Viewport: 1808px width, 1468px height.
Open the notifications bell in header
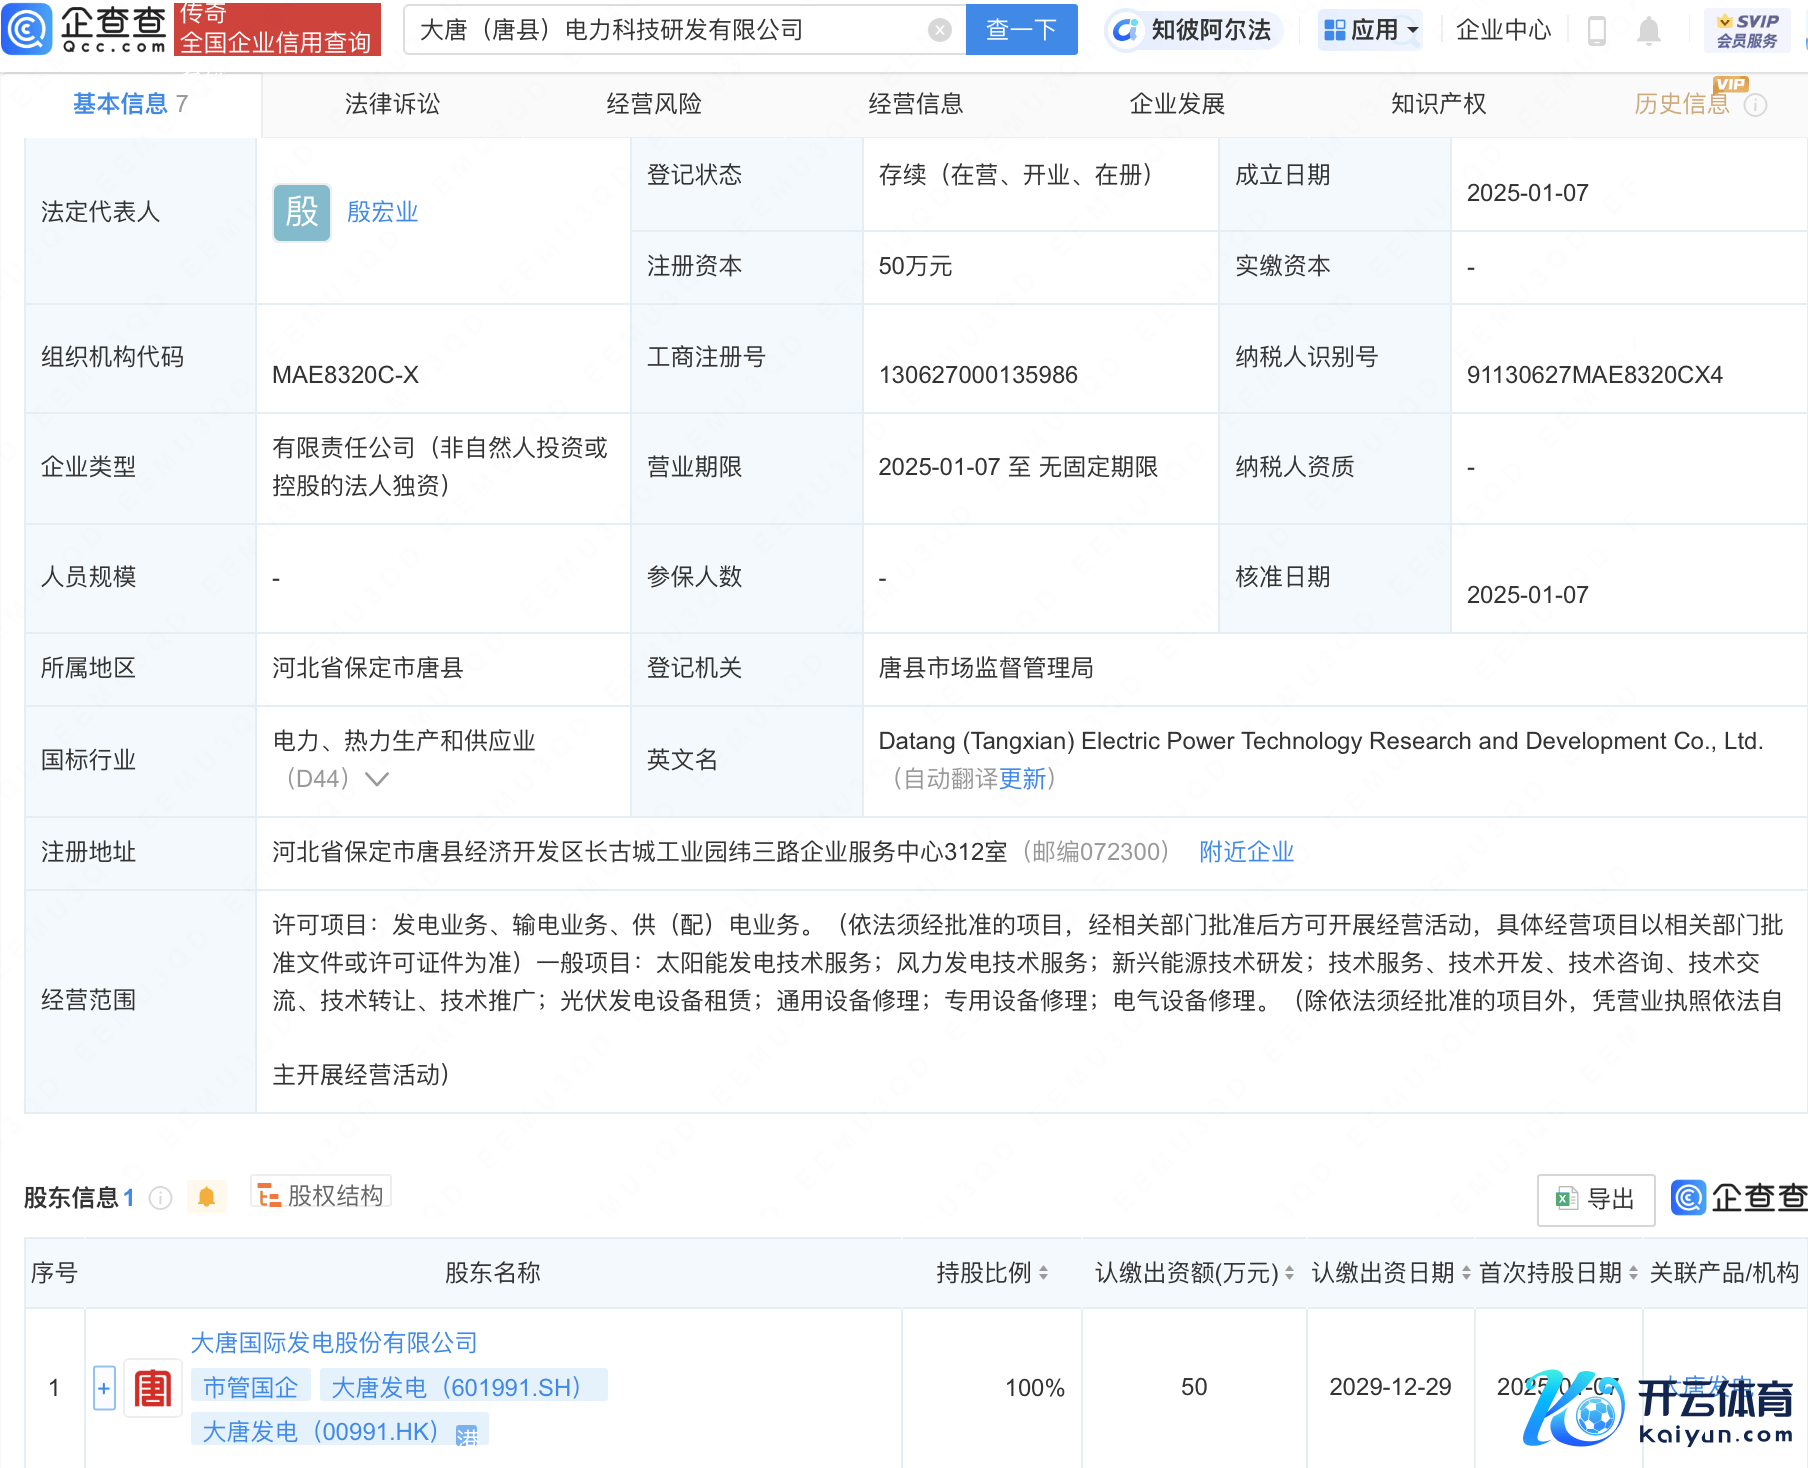point(1649,31)
